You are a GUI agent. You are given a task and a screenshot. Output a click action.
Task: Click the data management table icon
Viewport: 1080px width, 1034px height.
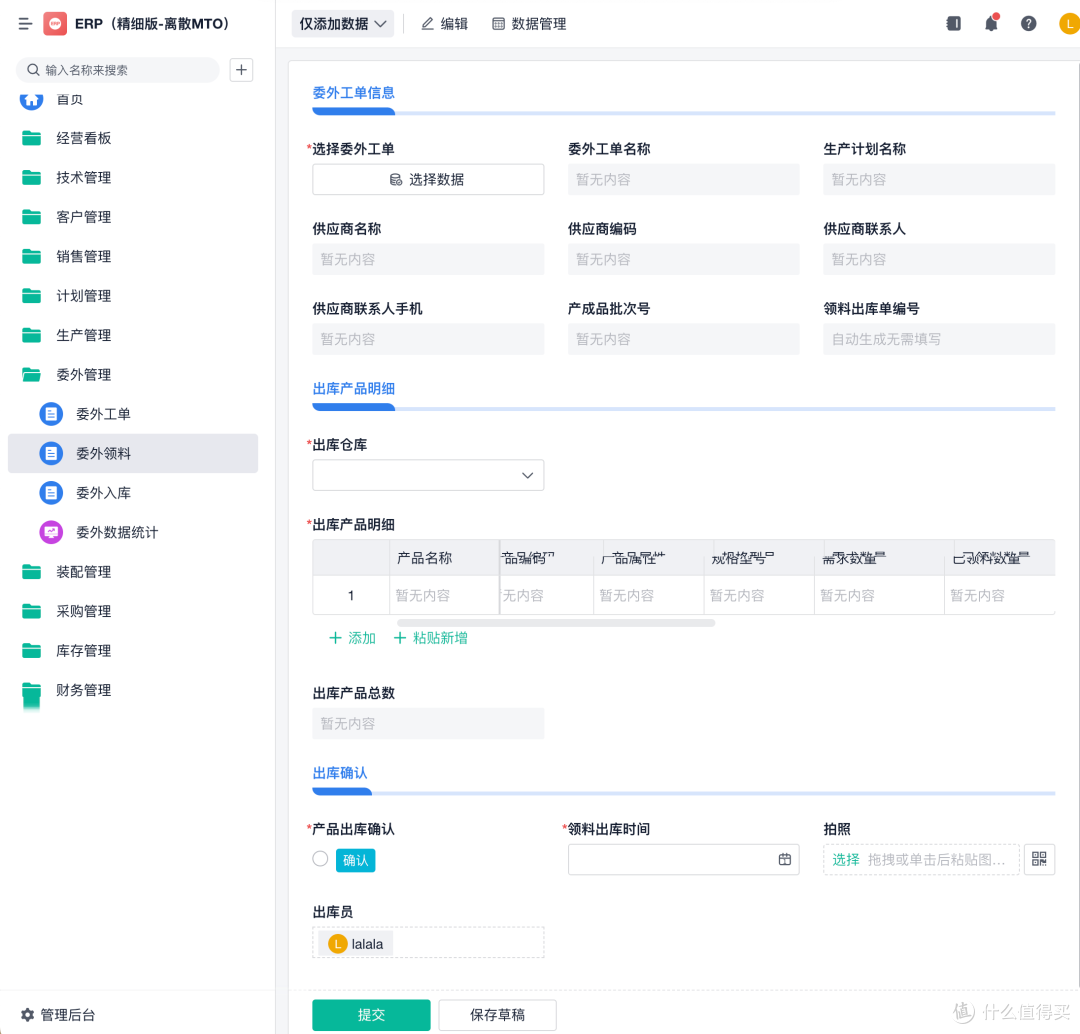499,24
